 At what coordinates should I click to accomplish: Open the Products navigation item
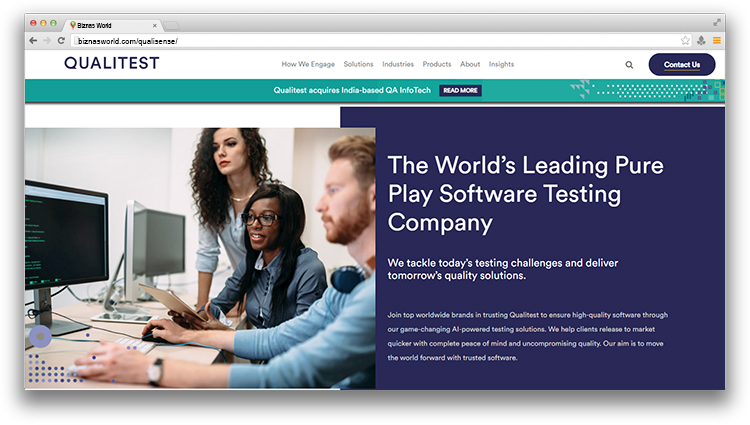pos(437,64)
